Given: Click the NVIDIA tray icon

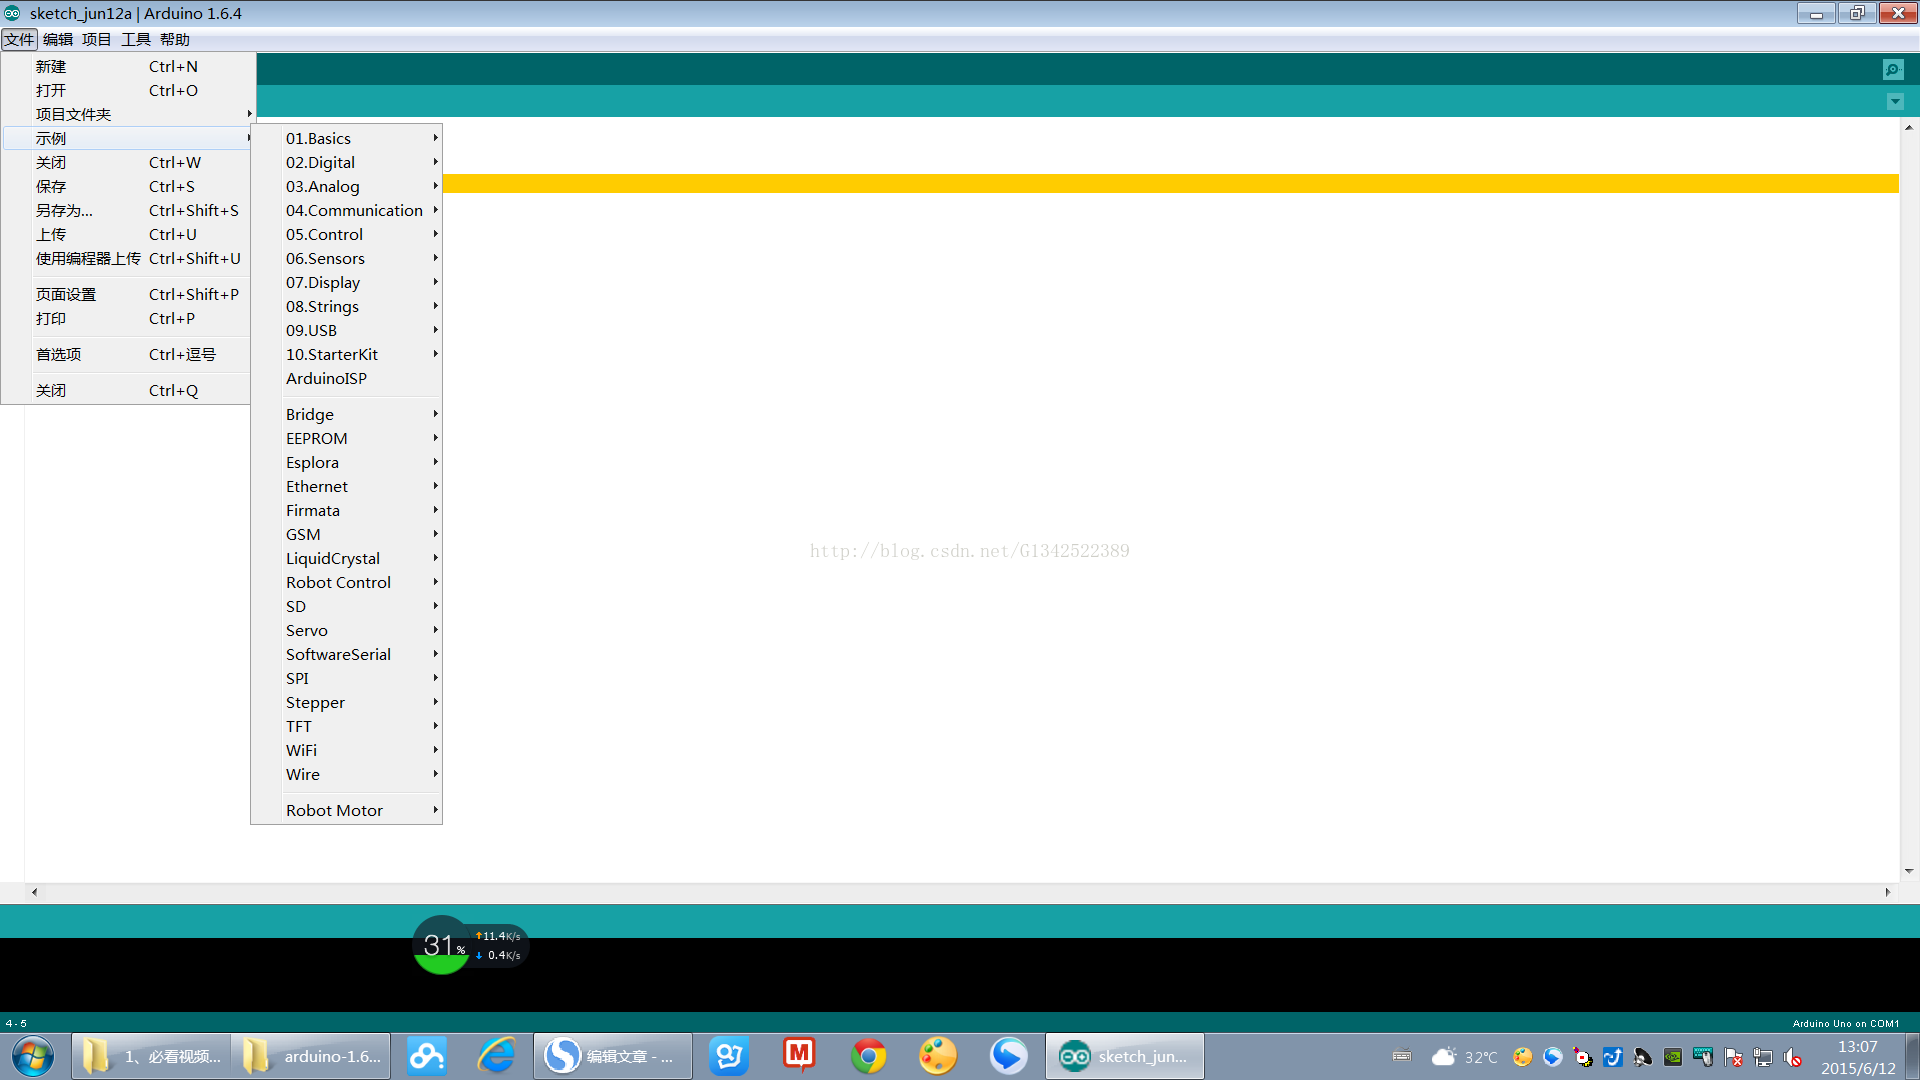Looking at the screenshot, I should 1672,1057.
